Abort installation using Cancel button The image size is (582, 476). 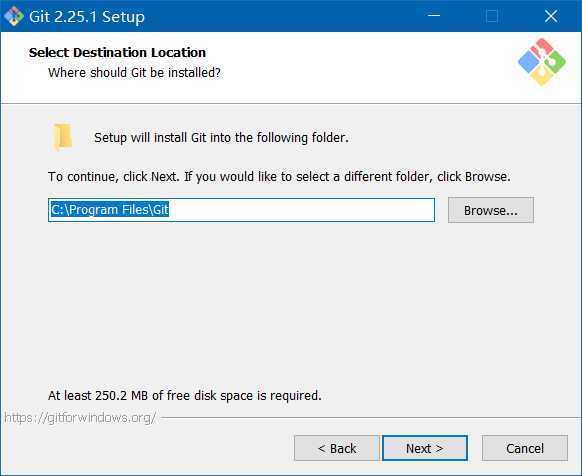click(525, 448)
